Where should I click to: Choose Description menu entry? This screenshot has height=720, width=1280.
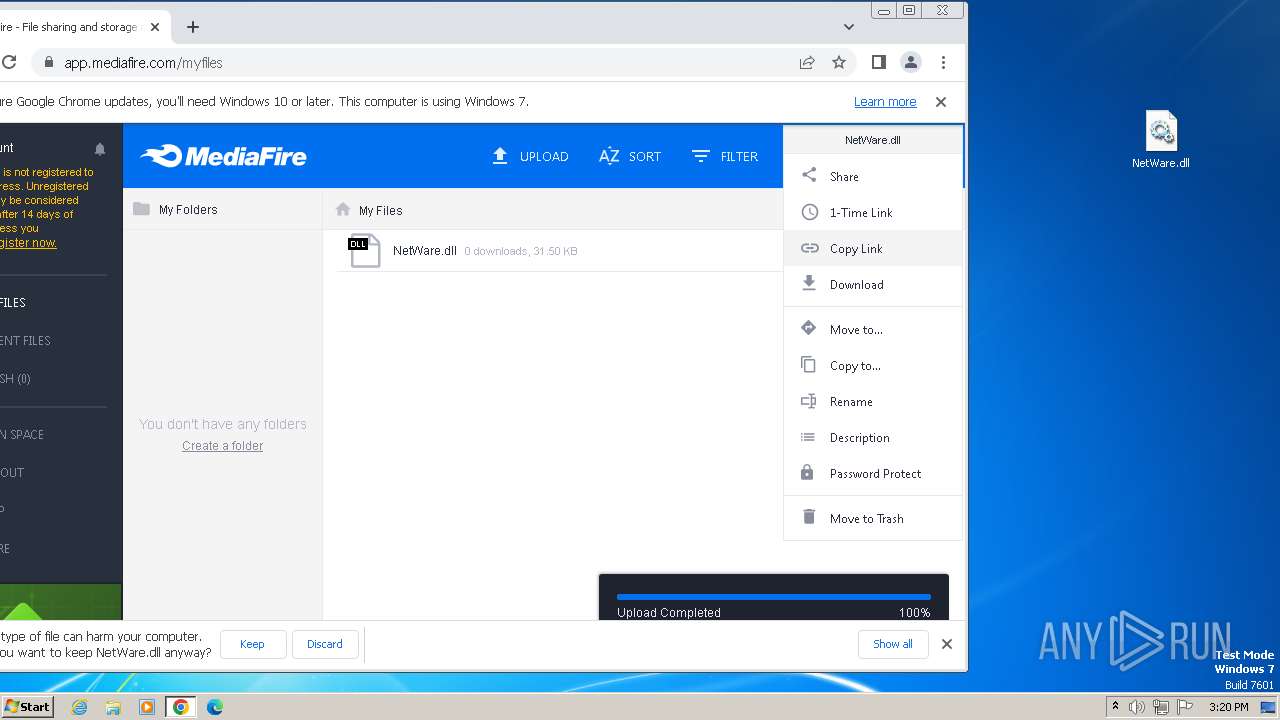(x=873, y=437)
